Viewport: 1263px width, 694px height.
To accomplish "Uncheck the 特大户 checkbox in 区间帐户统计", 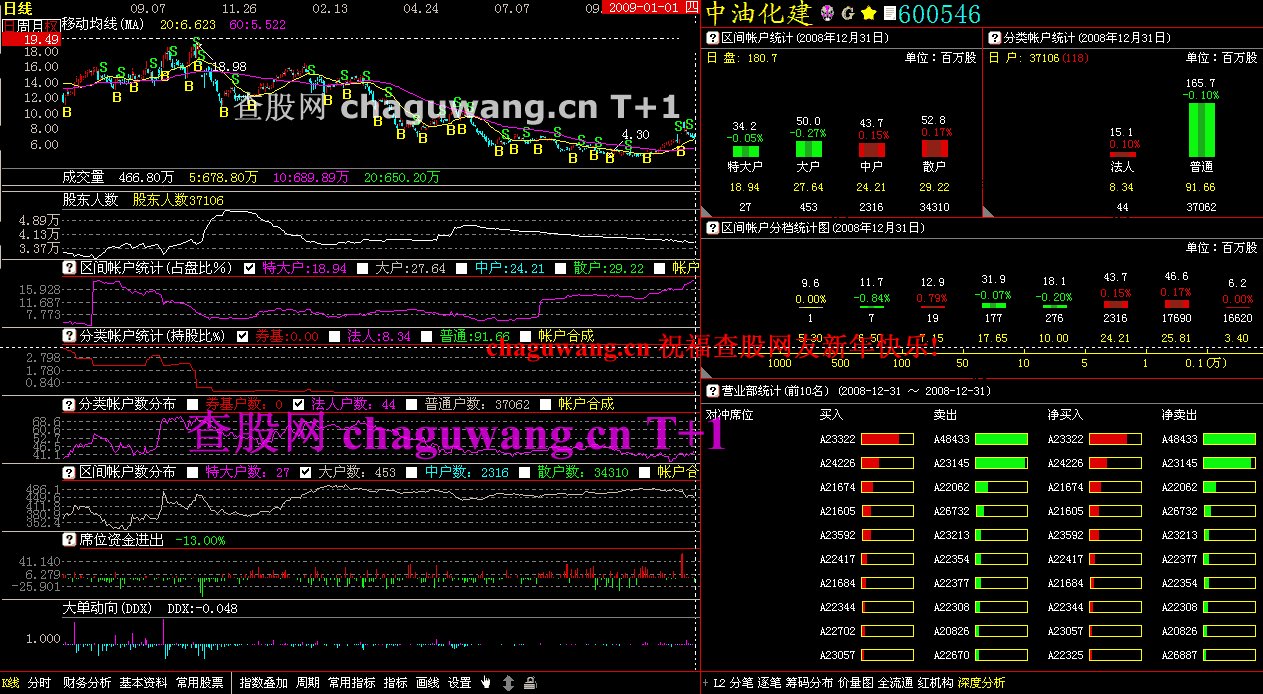I will tap(250, 268).
